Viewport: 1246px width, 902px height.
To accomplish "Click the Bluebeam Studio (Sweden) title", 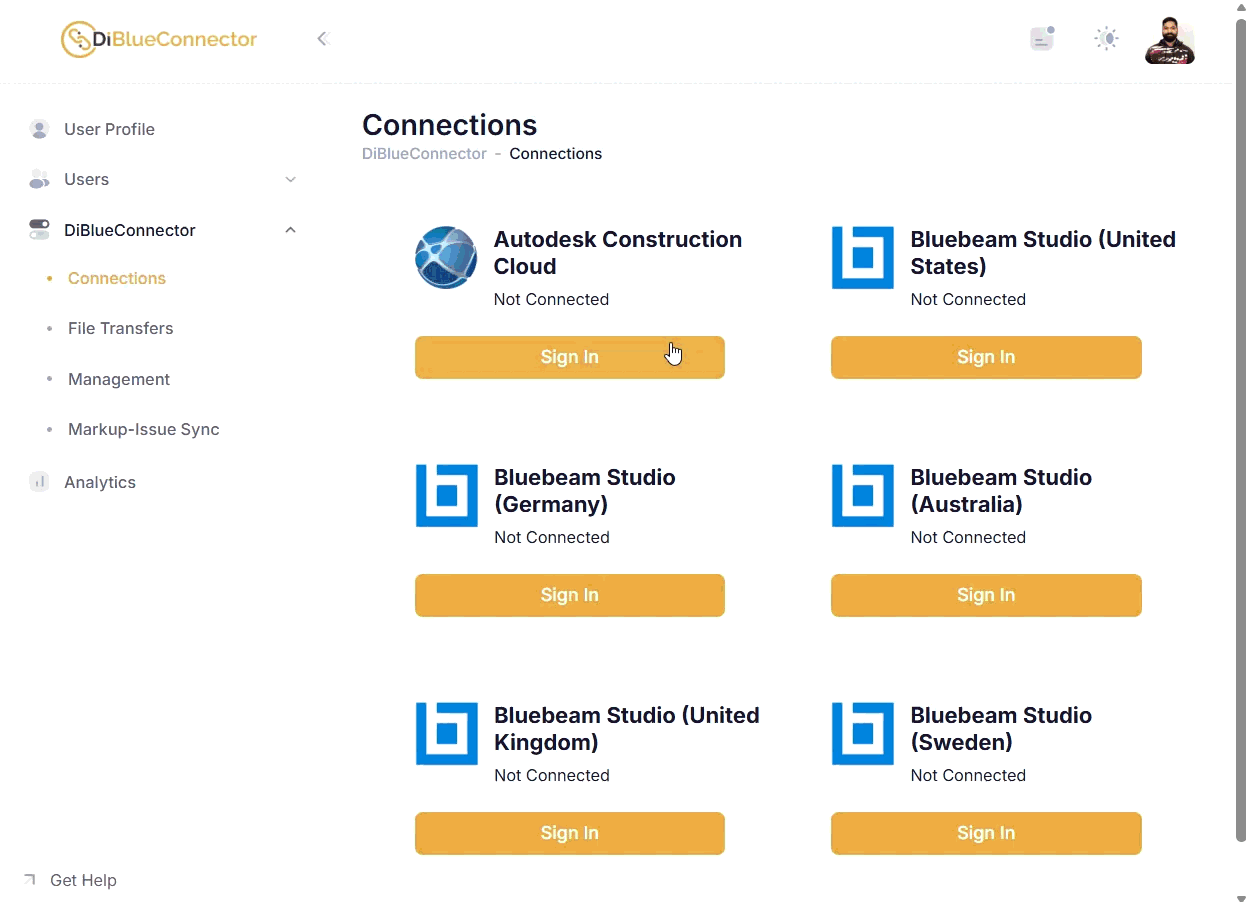I will coord(1001,729).
